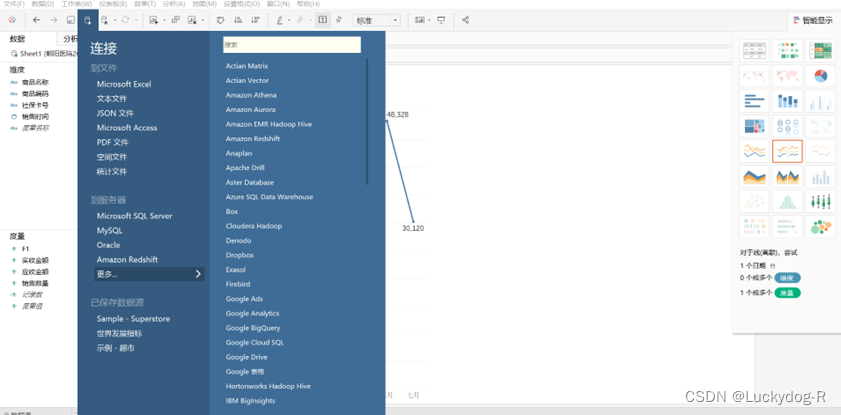The image size is (841, 415).
Task: Select Sheet1 data source entry
Action: tap(46, 54)
